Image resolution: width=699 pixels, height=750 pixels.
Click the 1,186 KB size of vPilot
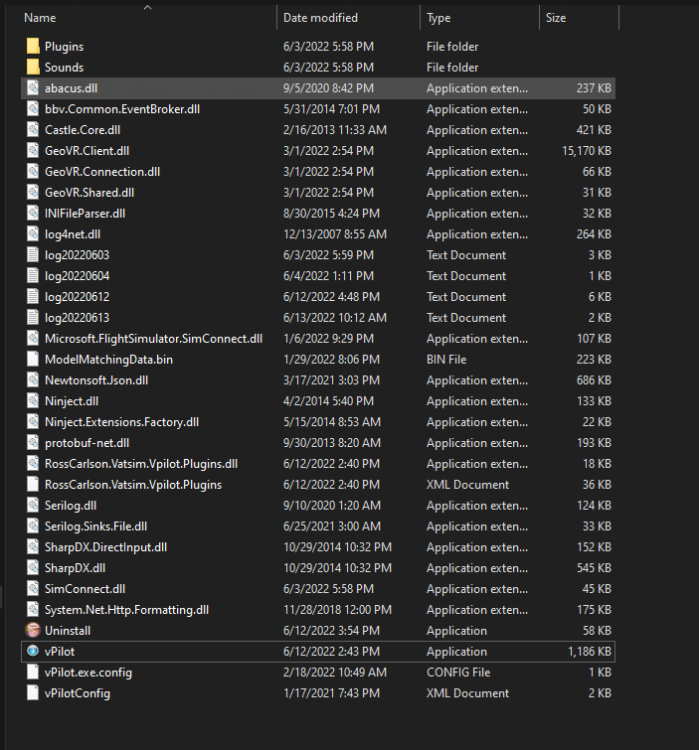click(x=589, y=651)
